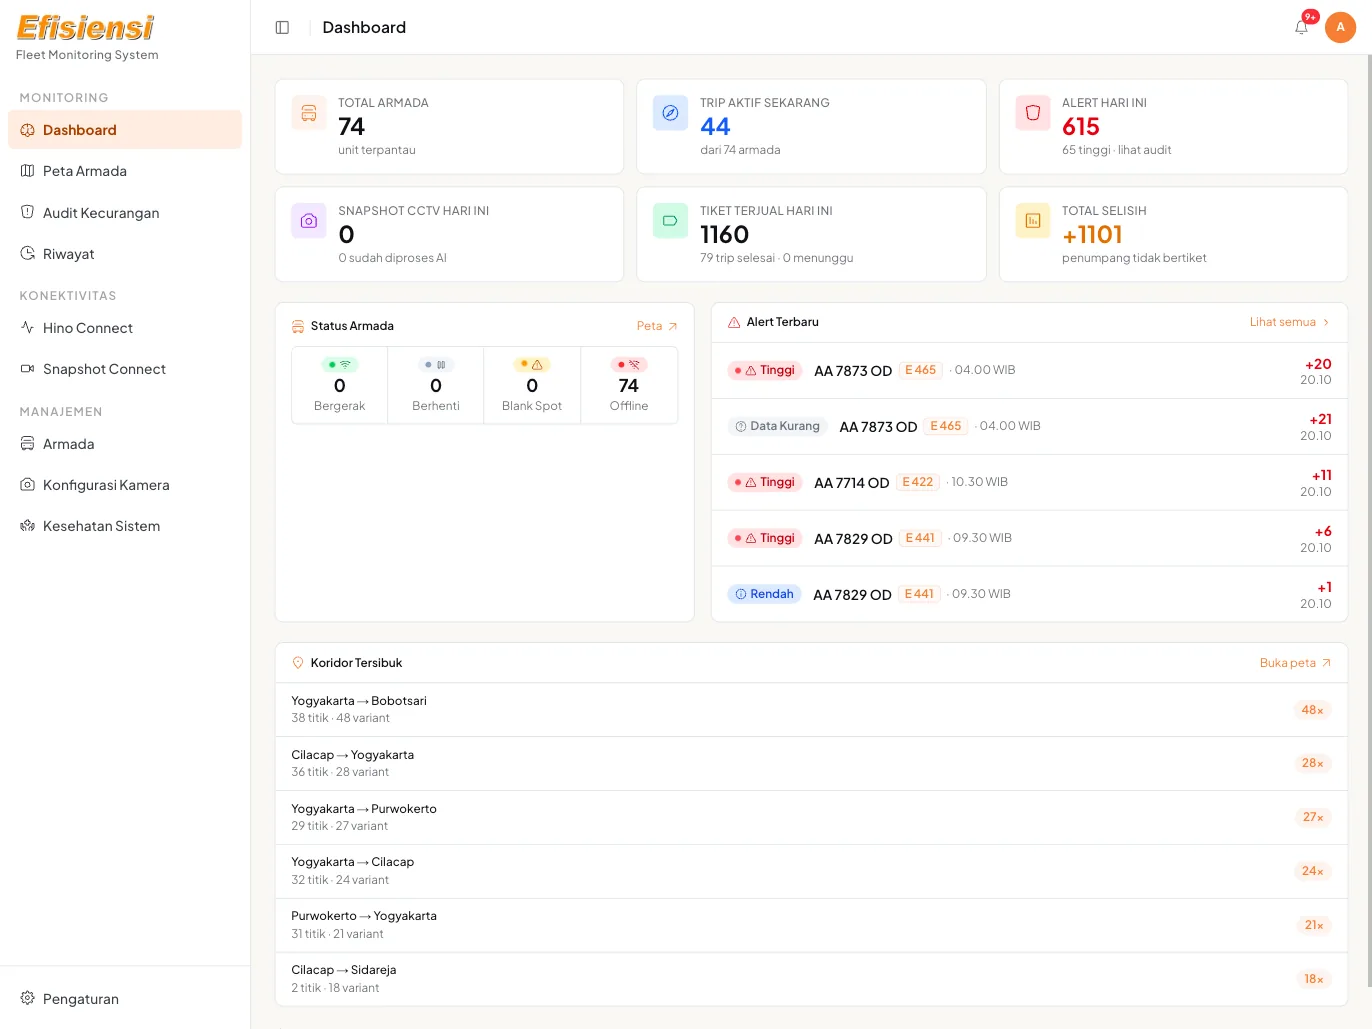The height and width of the screenshot is (1029, 1372).
Task: Open Armada management page
Action: tap(125, 444)
